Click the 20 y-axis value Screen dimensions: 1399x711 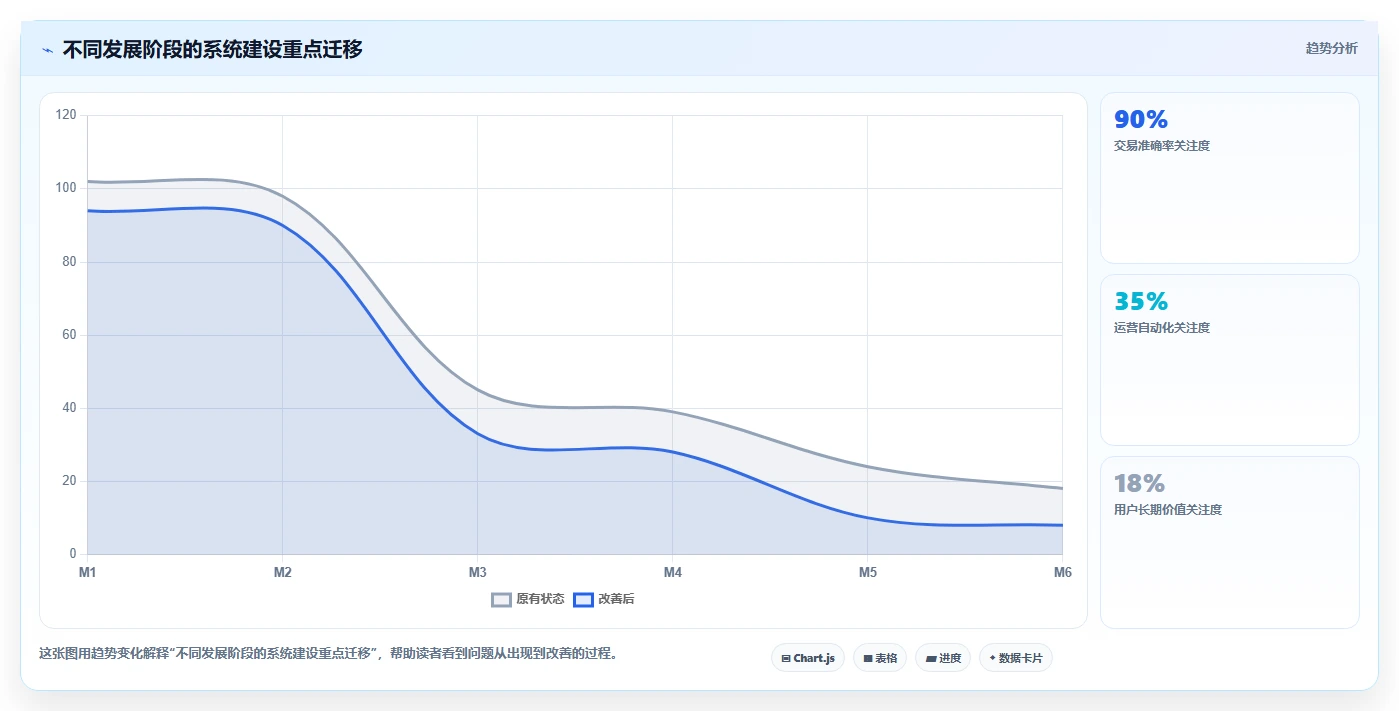69,481
